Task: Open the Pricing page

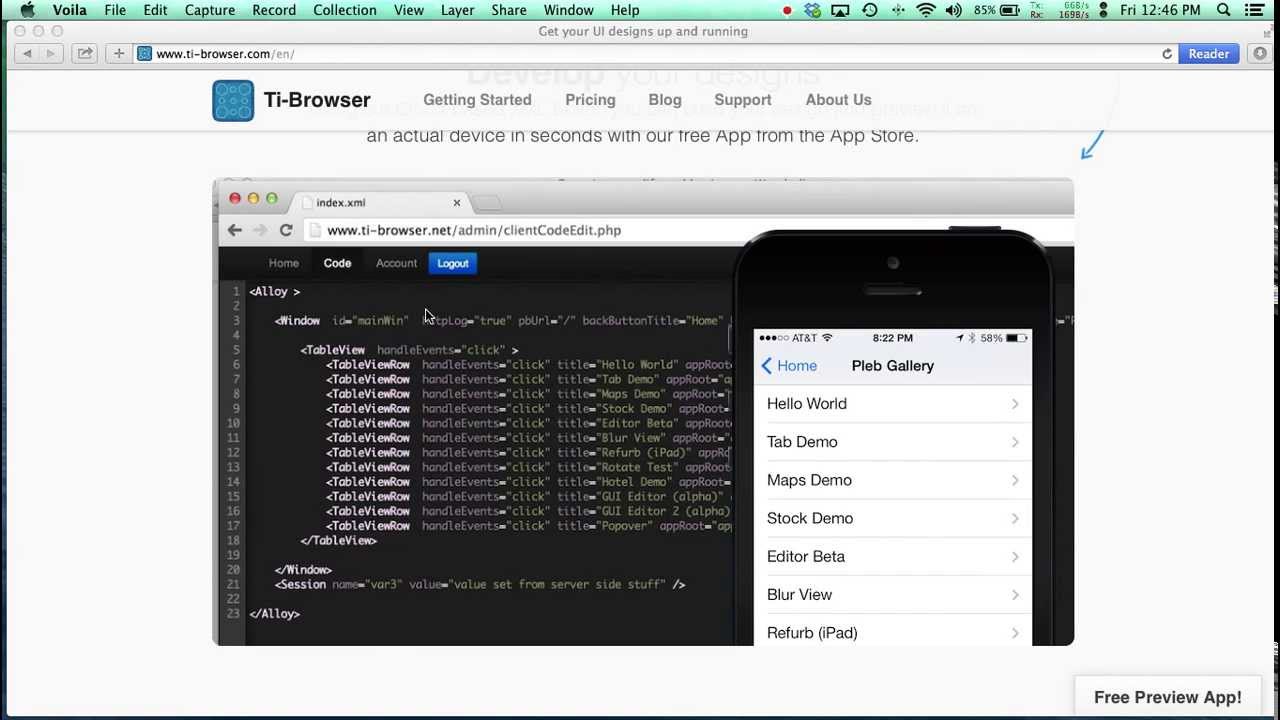Action: (590, 100)
